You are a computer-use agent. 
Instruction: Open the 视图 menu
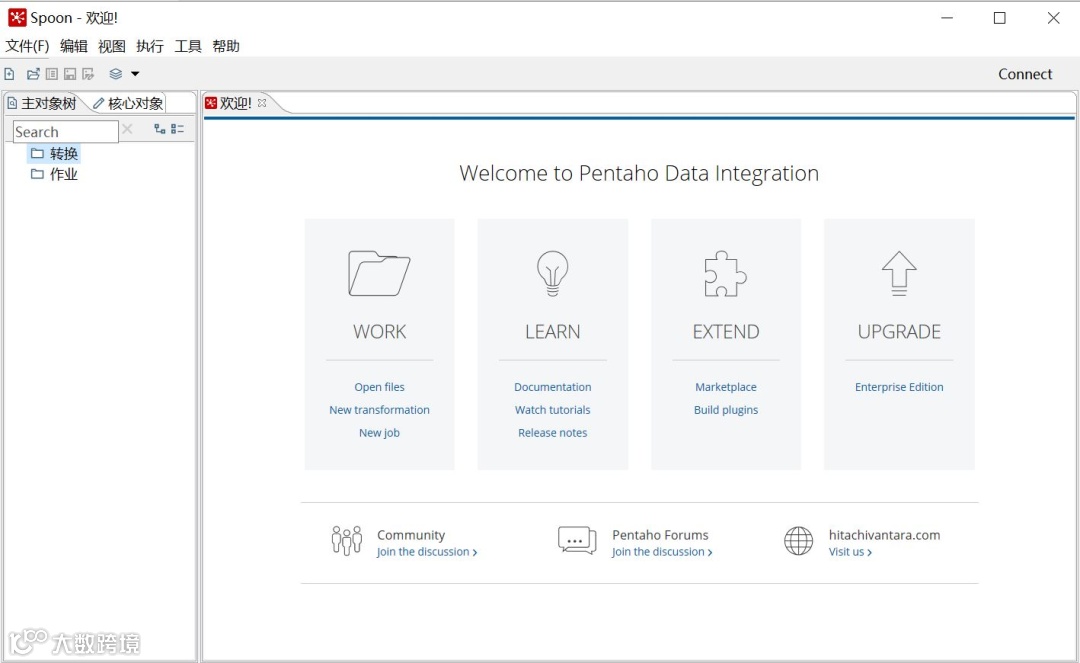tap(112, 46)
